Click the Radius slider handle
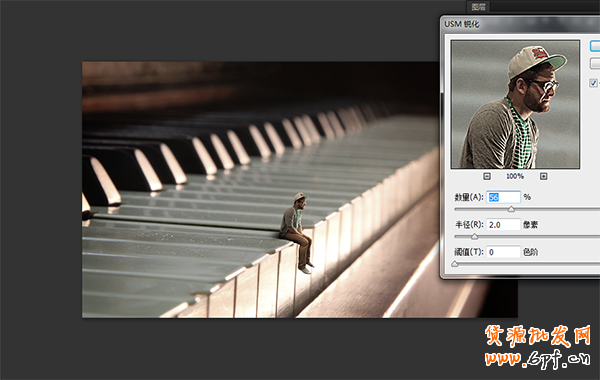 point(474,237)
